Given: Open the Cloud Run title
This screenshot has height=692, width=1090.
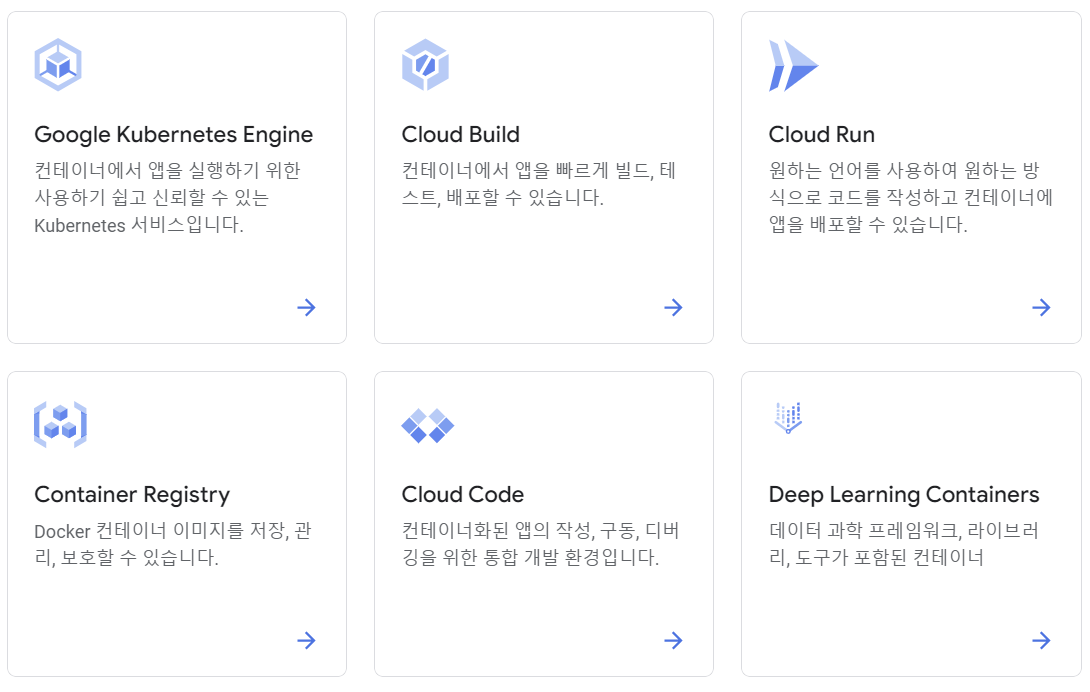Looking at the screenshot, I should coord(822,134).
